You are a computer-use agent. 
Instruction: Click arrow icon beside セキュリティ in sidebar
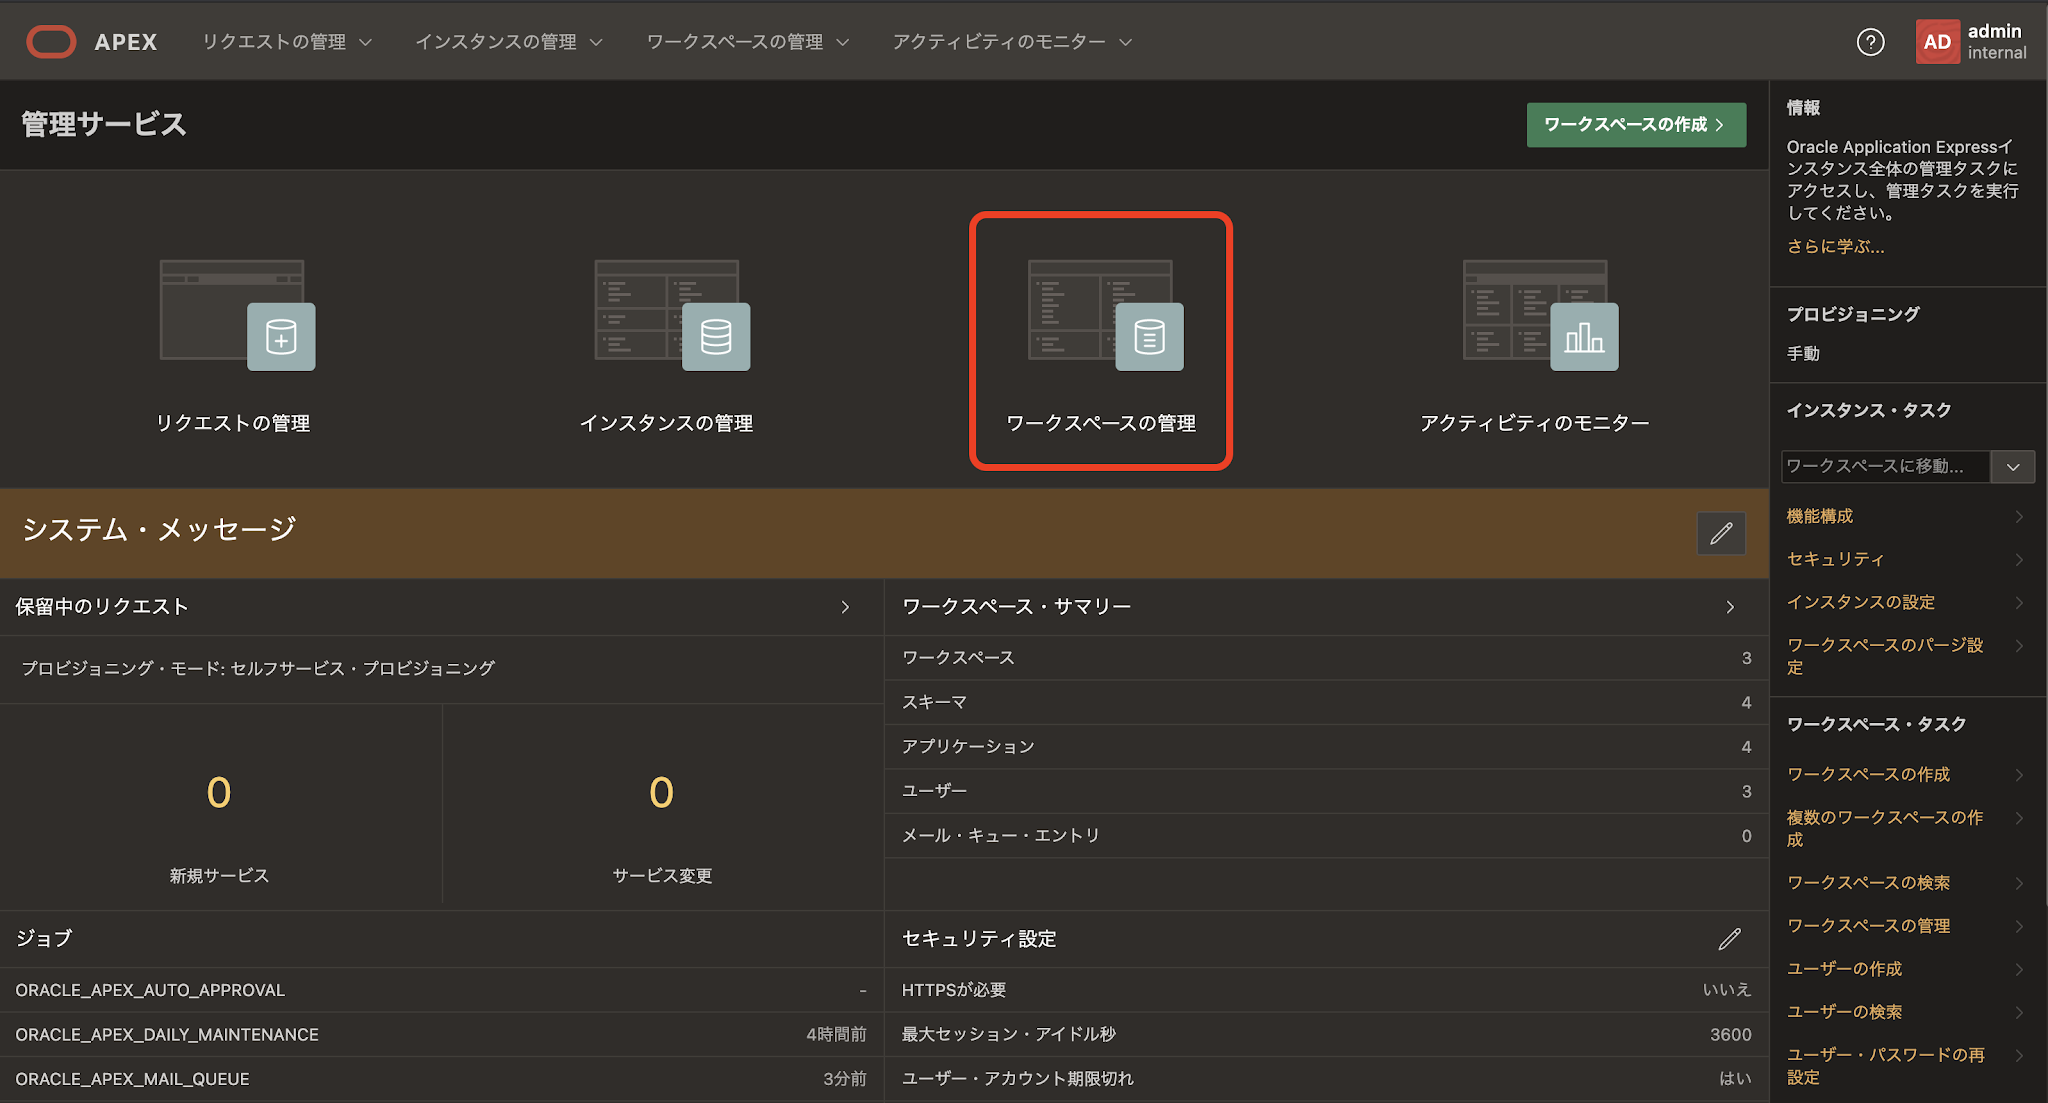click(2019, 560)
